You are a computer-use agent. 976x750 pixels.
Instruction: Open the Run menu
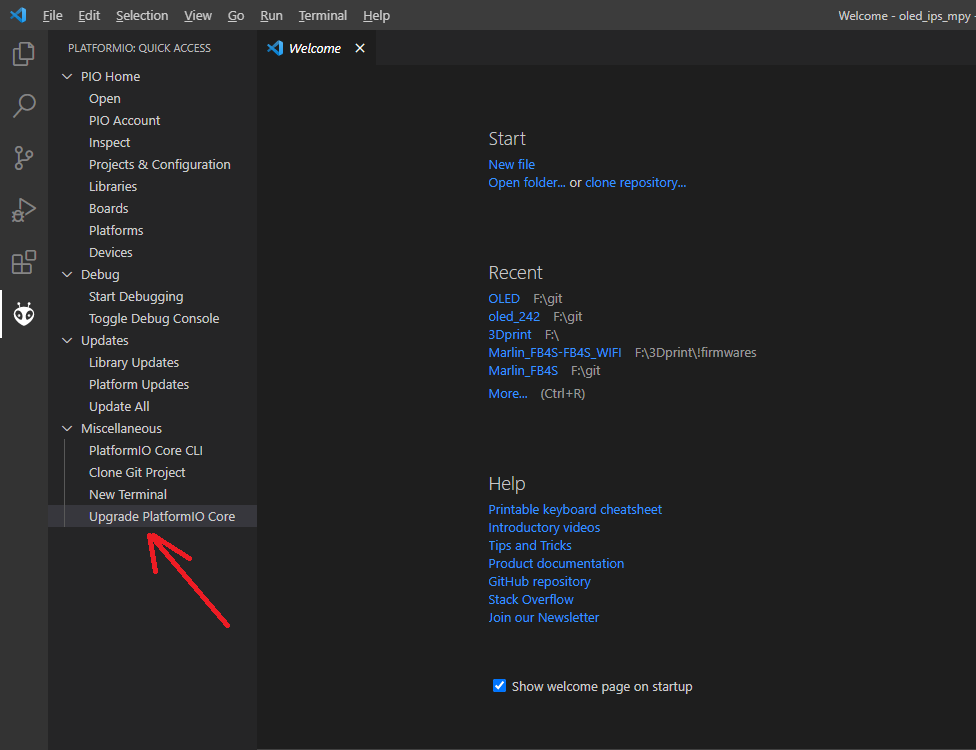coord(271,16)
